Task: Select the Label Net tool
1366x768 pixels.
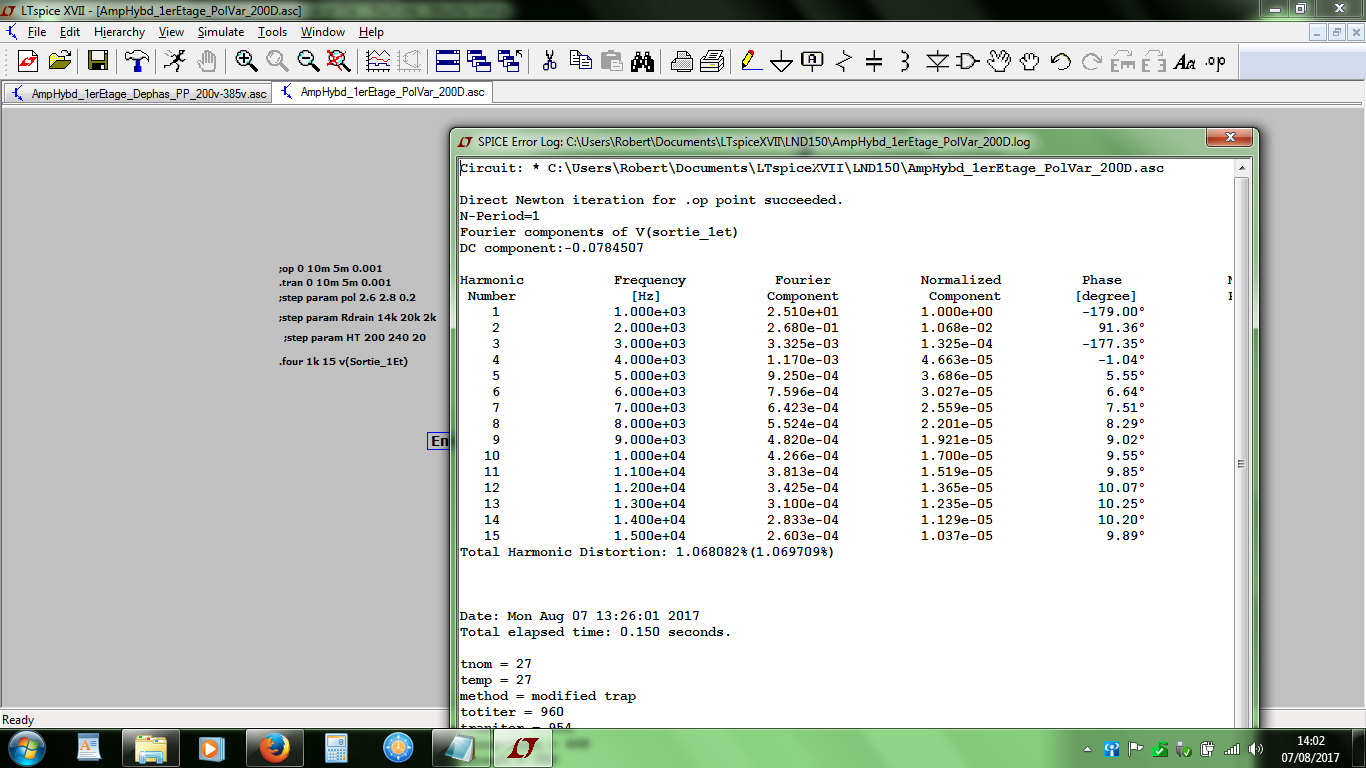Action: 812,61
